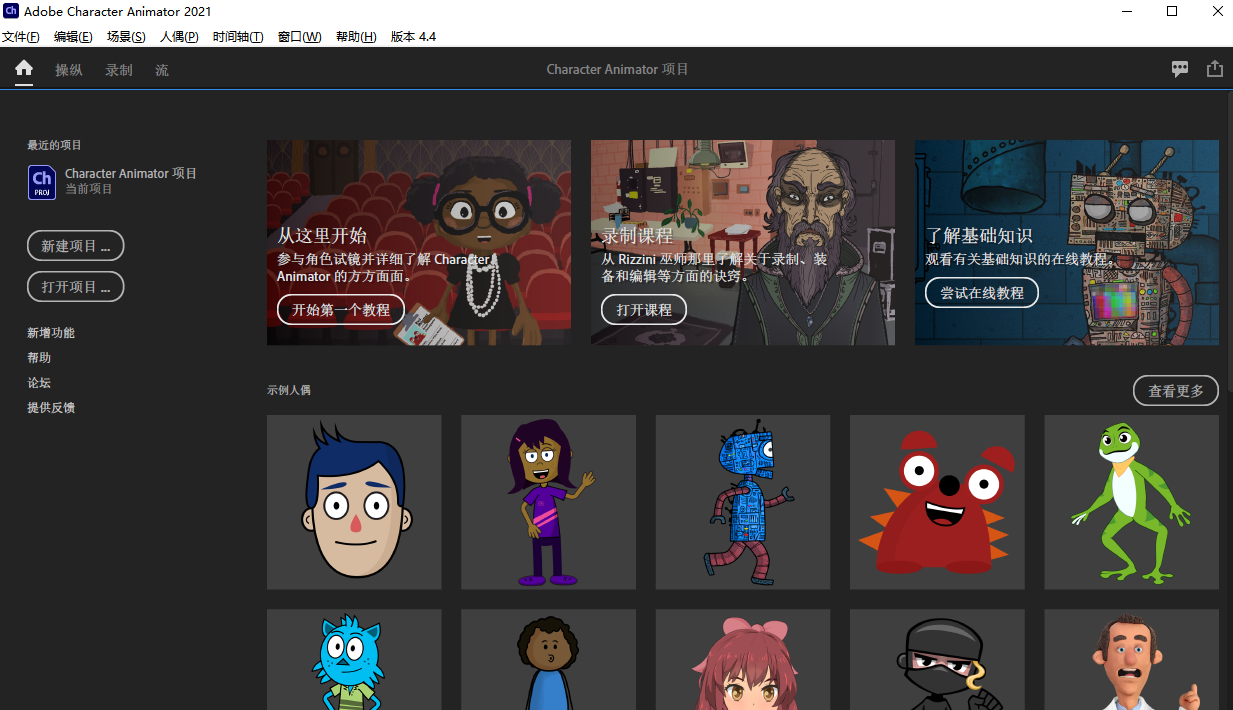Select the red spiky monster puppet
The image size is (1233, 710).
937,502
